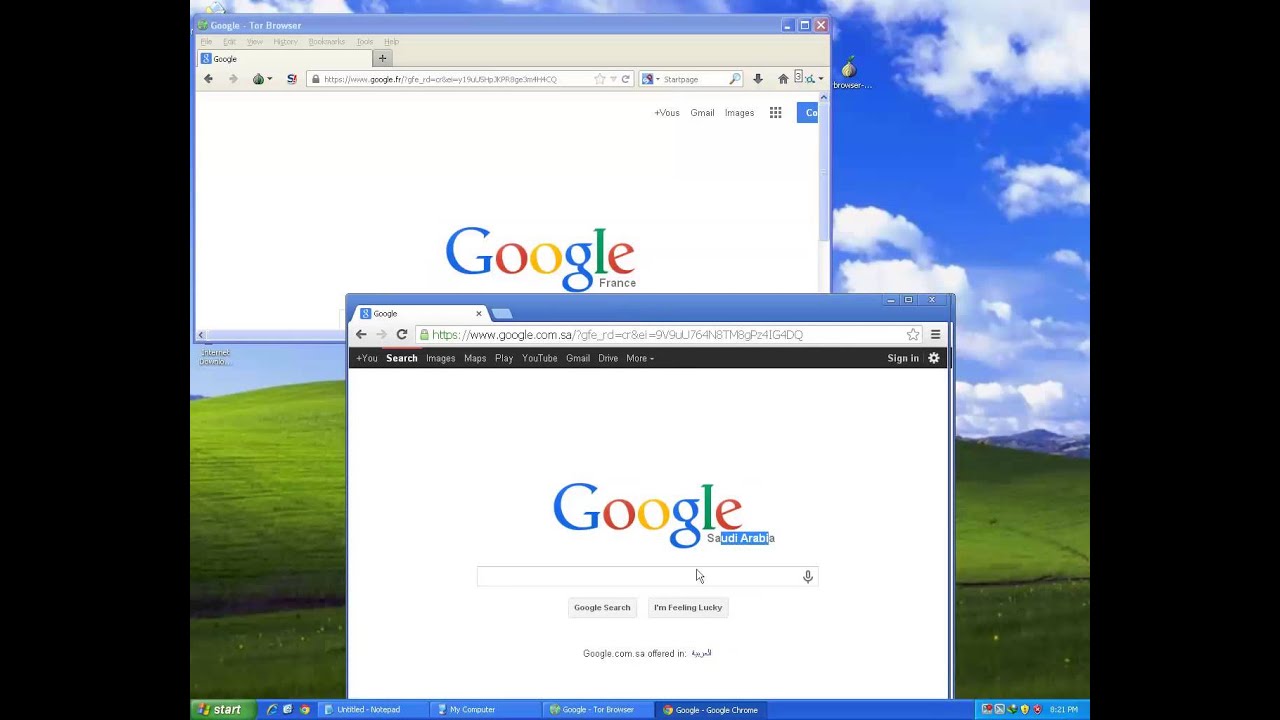The height and width of the screenshot is (720, 1280).
Task: Expand the More dropdown in Google bar
Action: point(640,358)
